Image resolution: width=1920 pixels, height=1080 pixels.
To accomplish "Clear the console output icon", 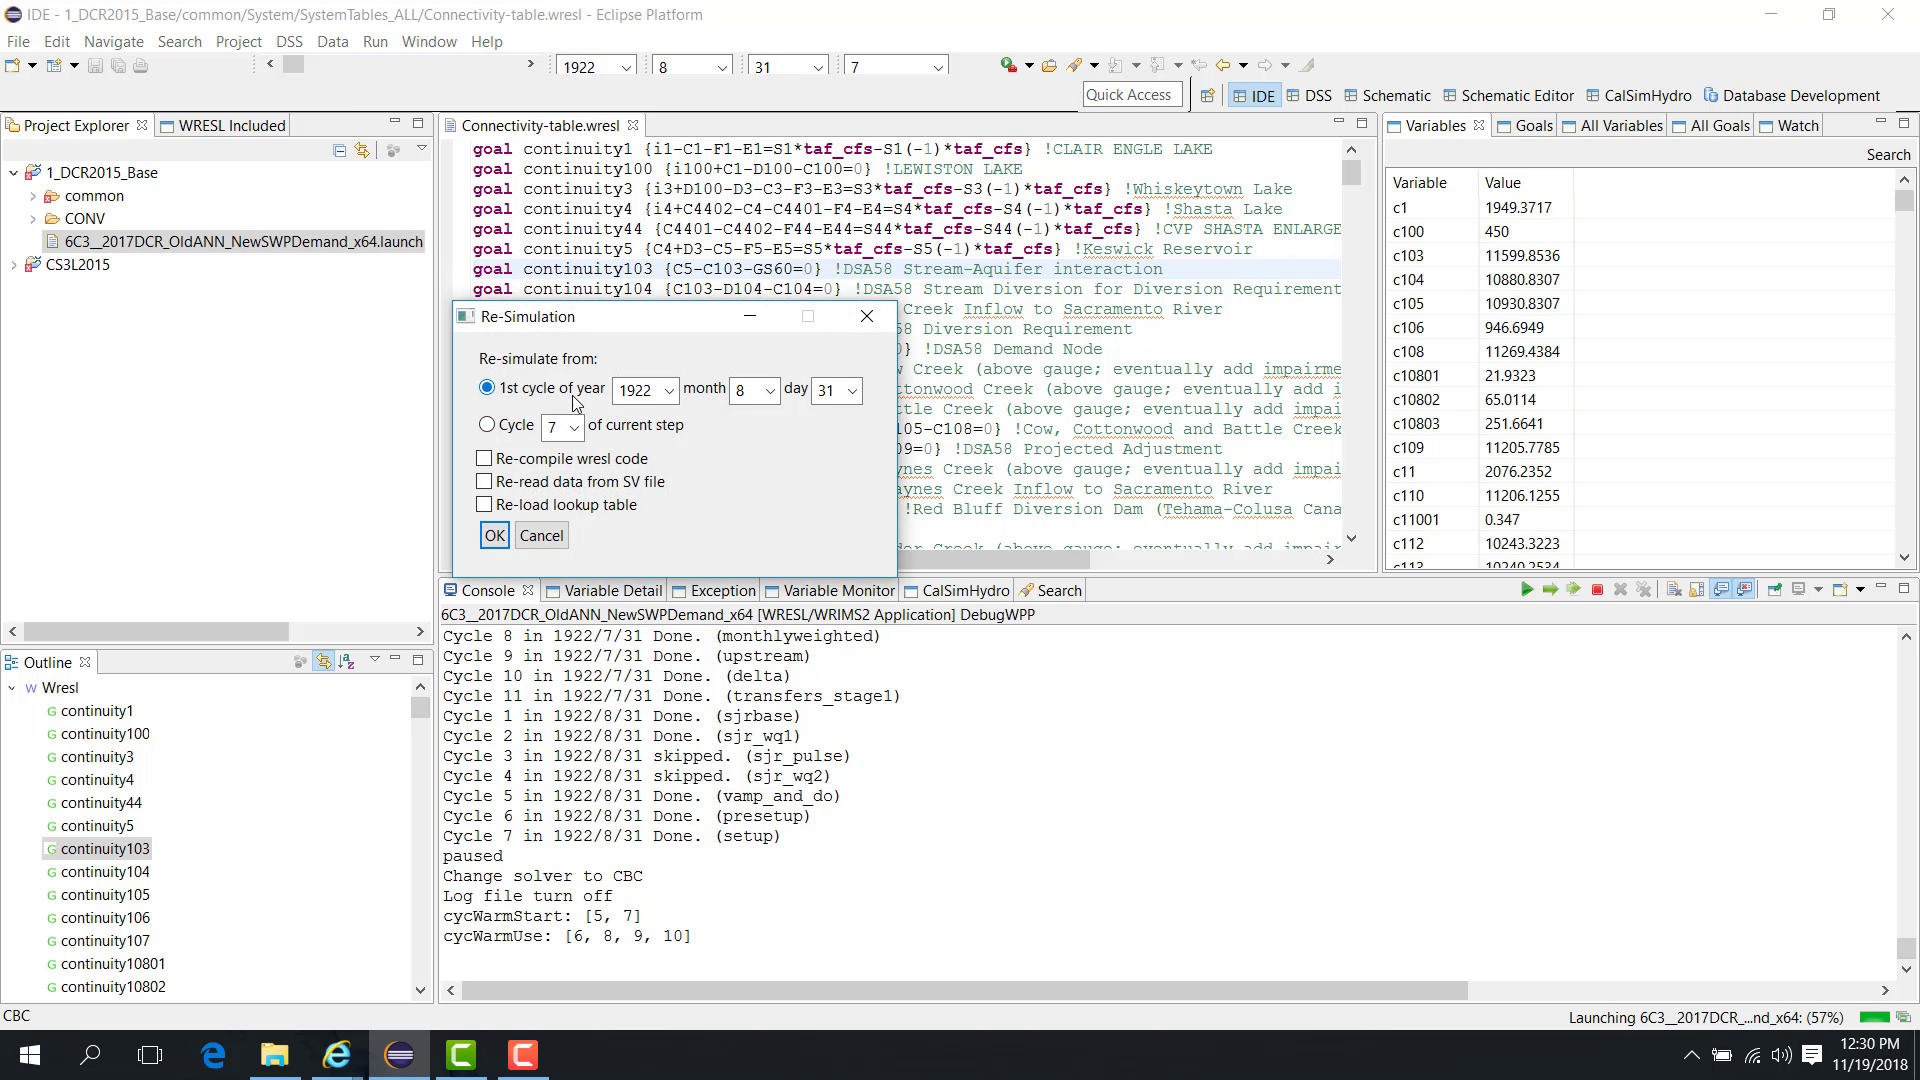I will (1674, 590).
